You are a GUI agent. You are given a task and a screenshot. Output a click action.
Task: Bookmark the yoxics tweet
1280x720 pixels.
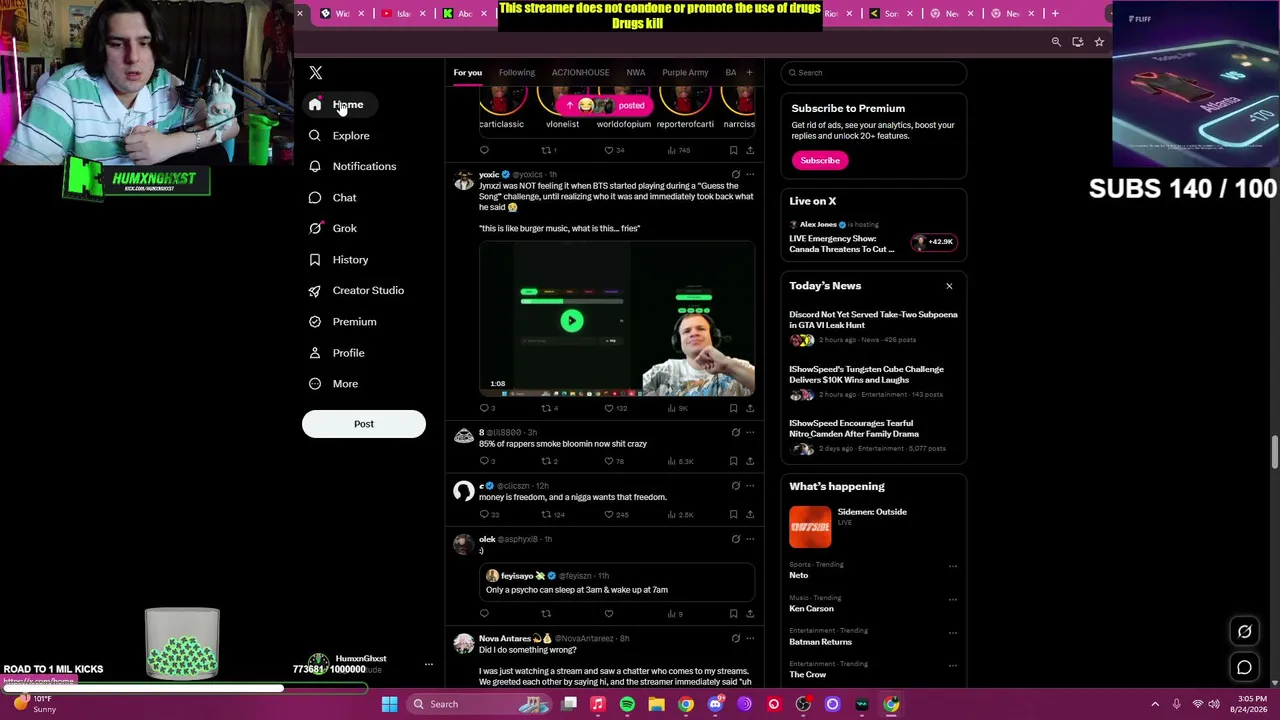tap(733, 408)
